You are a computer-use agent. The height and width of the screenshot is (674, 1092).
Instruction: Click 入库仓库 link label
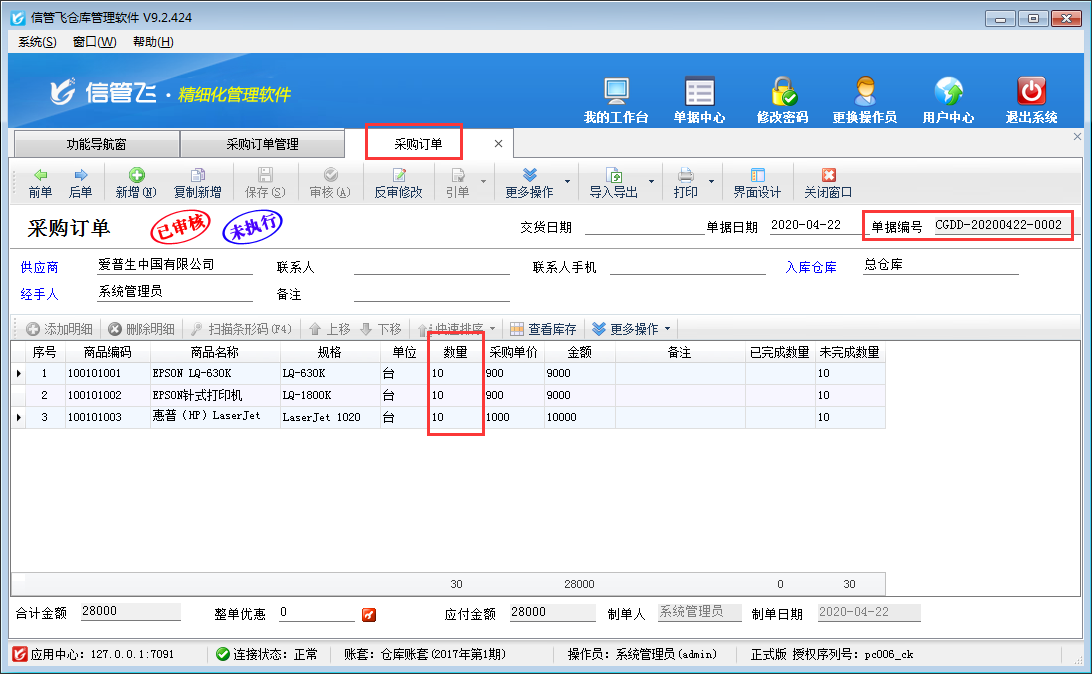pyautogui.click(x=810, y=268)
